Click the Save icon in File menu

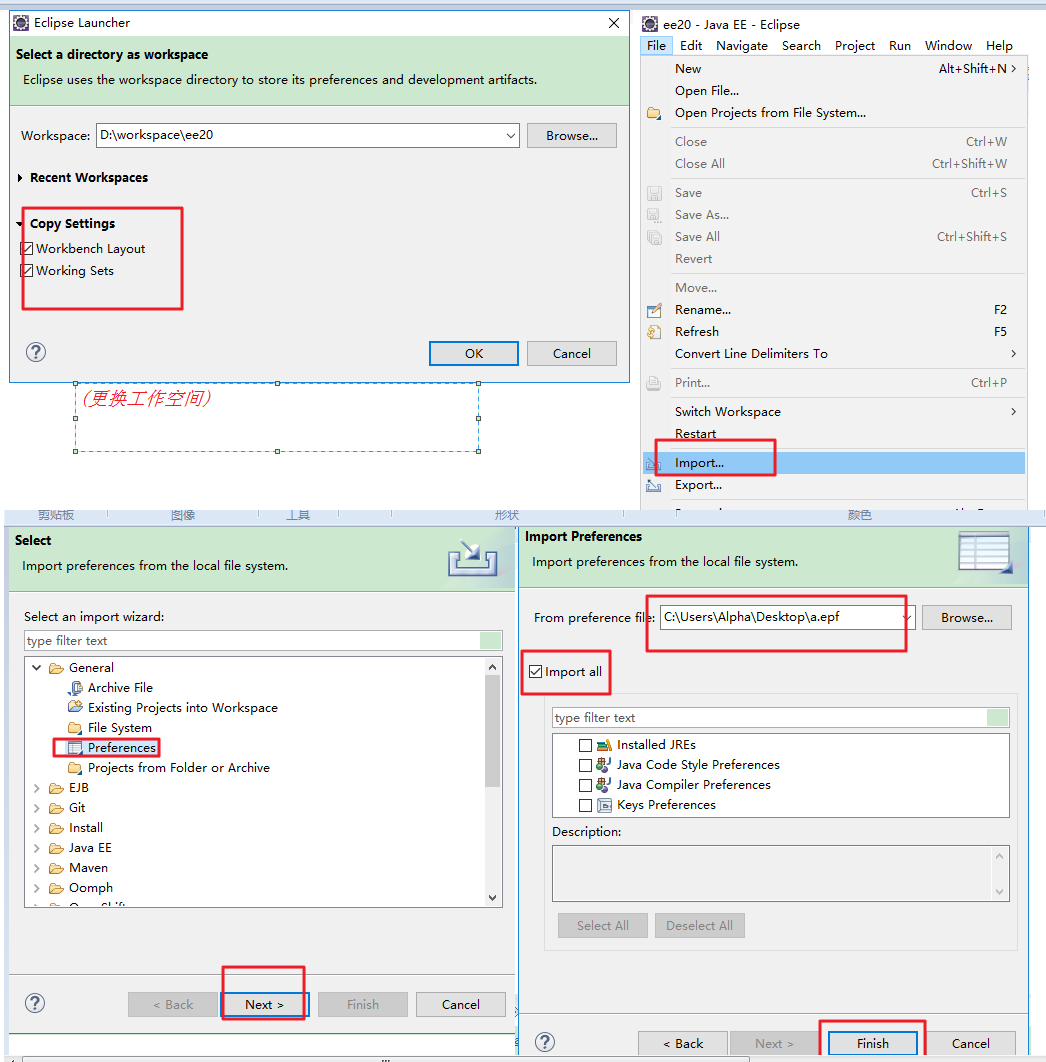654,193
